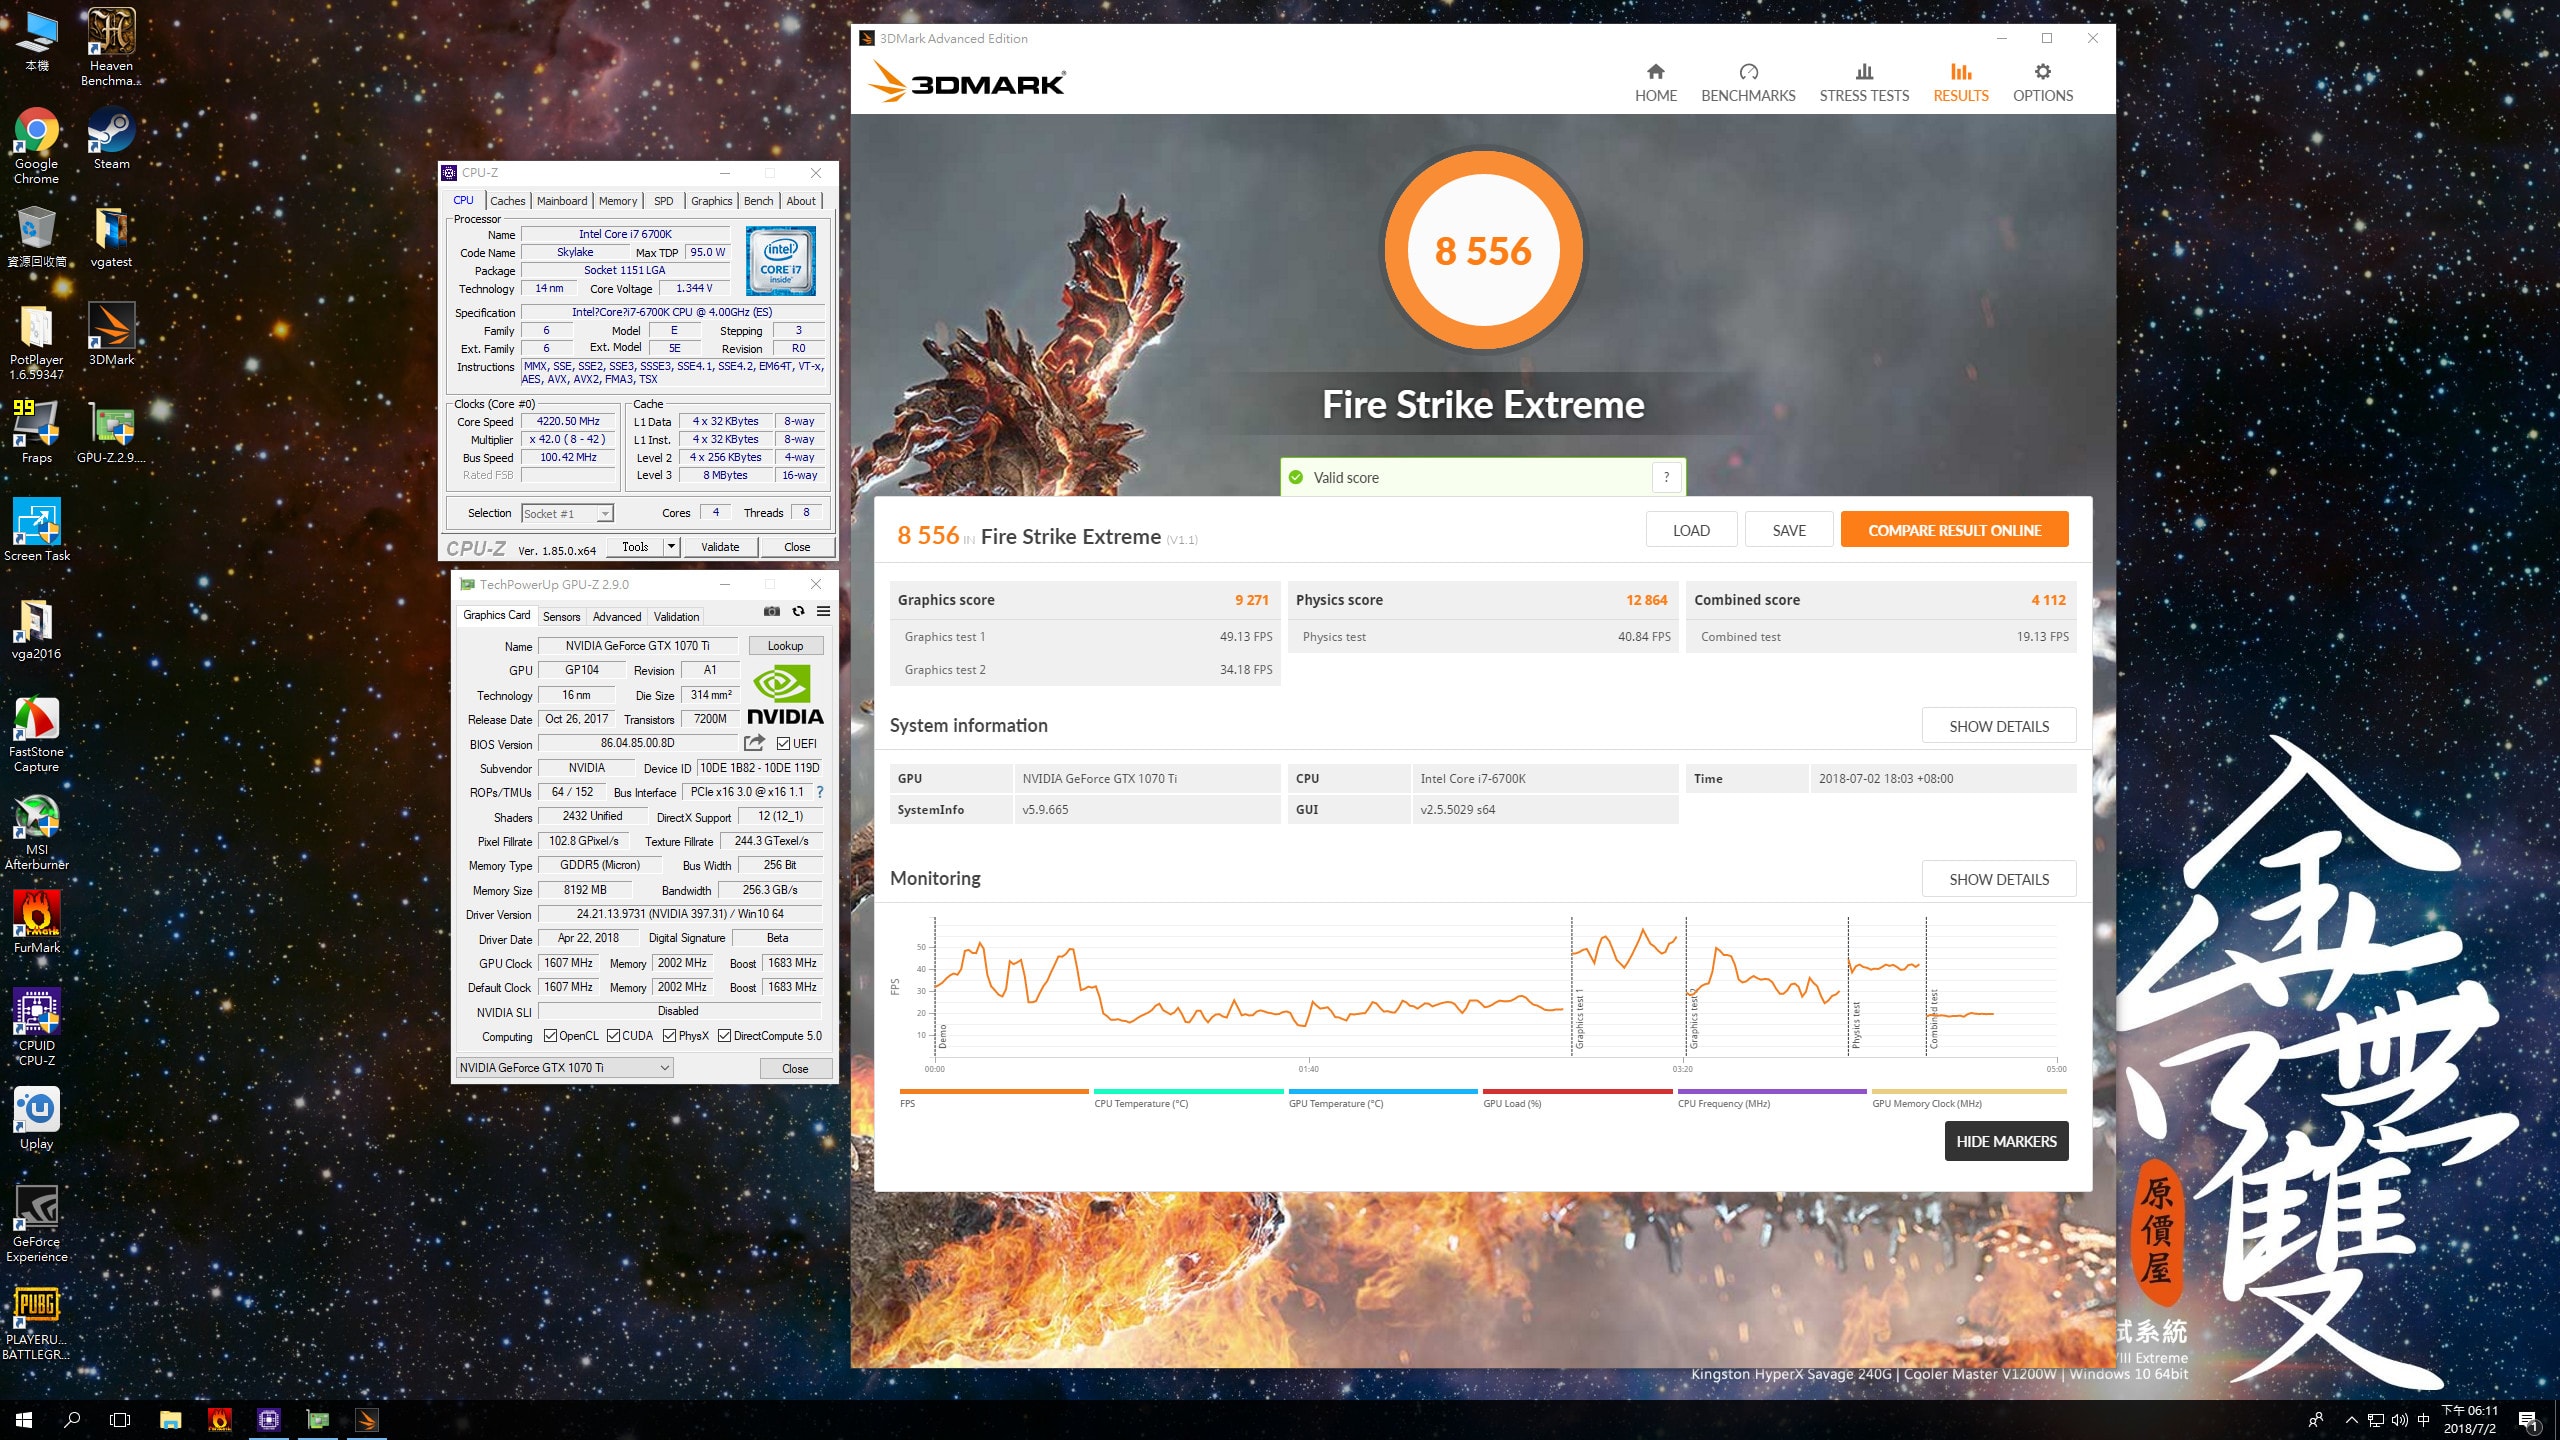Screen dimensions: 2560x1440
Task: Click Validate button in CPU-Z
Action: click(720, 547)
